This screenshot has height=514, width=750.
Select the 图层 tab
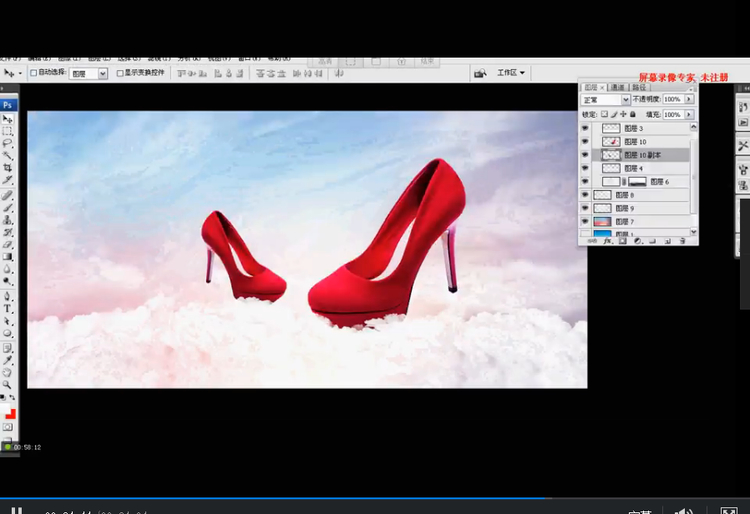click(x=594, y=87)
